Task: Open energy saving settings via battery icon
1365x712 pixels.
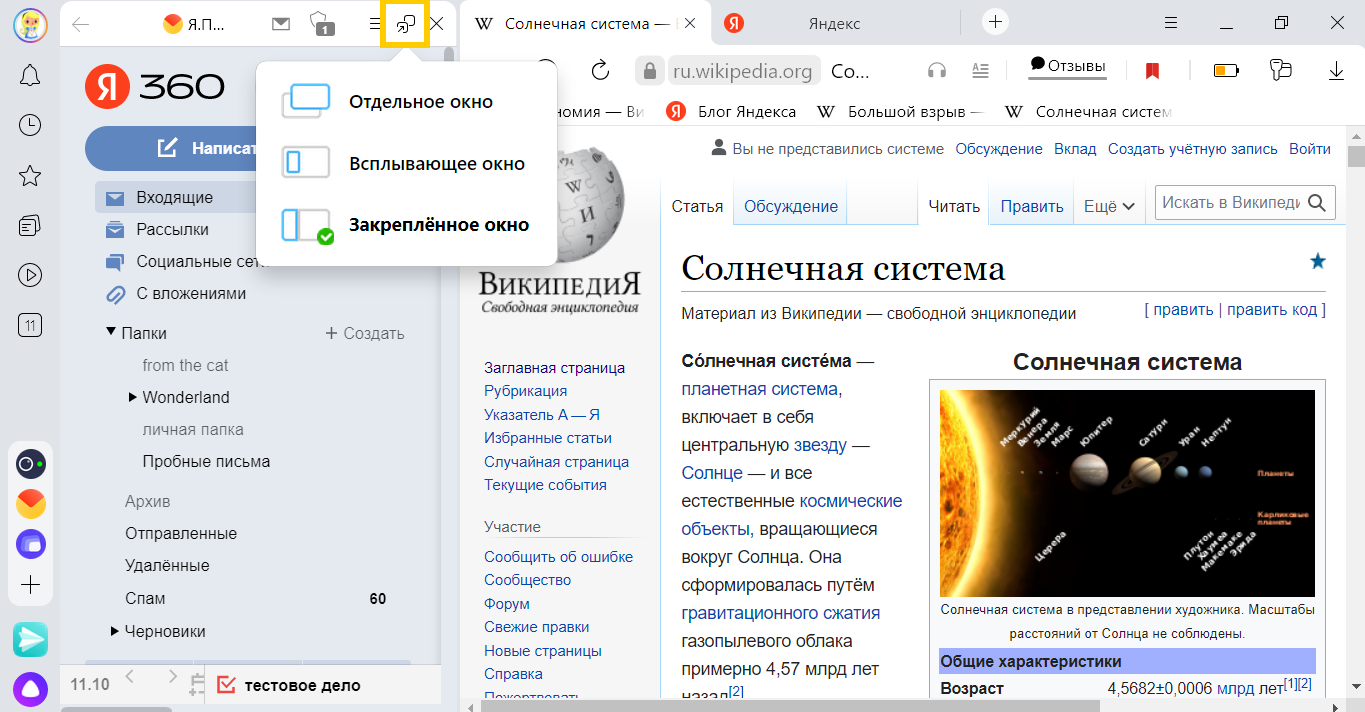Action: (x=1225, y=70)
